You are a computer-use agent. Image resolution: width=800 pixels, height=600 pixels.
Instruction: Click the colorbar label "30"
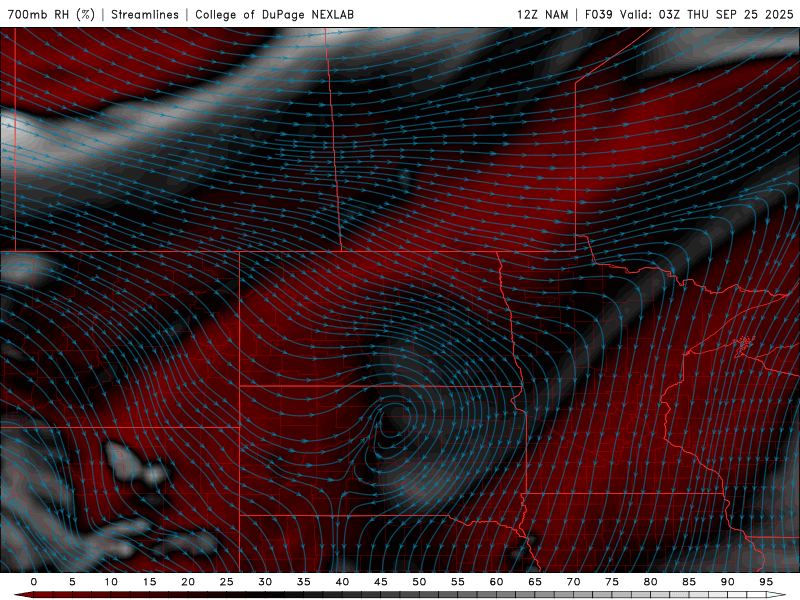(265, 582)
